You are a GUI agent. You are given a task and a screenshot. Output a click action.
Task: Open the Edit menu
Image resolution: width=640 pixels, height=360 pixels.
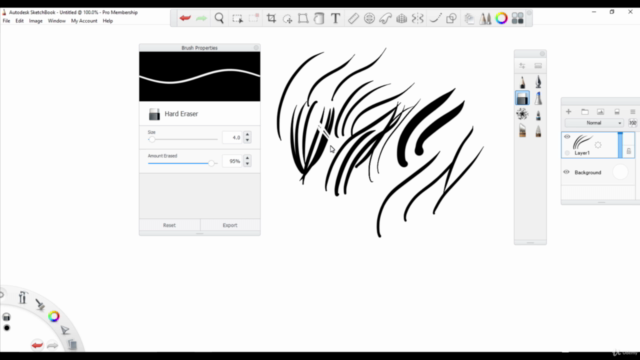(x=20, y=21)
